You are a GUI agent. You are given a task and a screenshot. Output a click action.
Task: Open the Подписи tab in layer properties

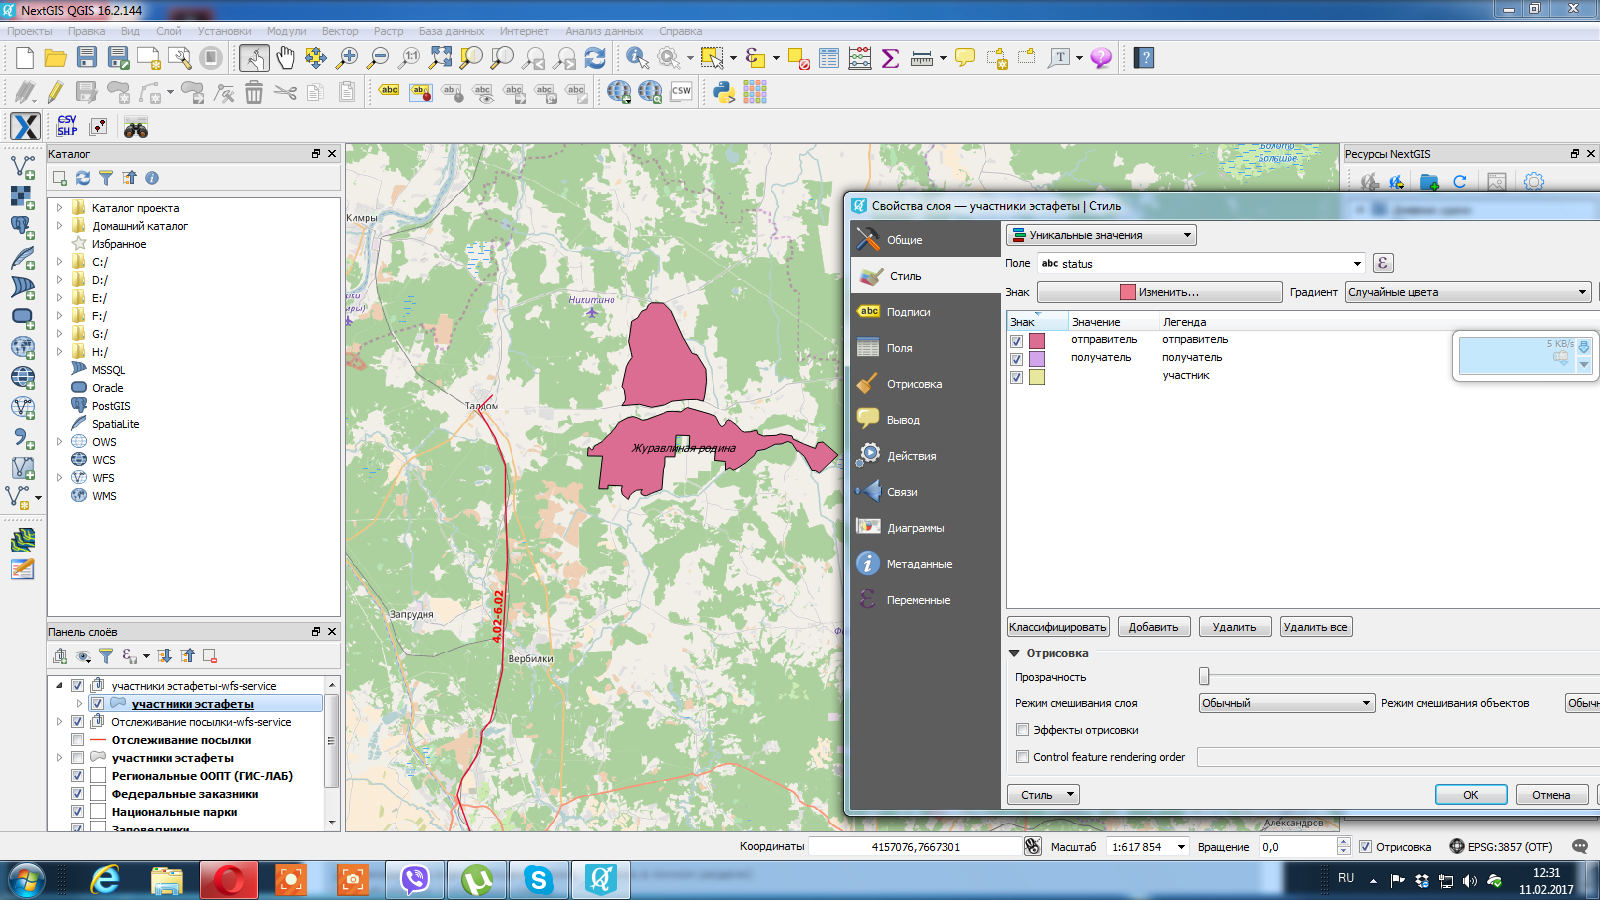(x=908, y=312)
